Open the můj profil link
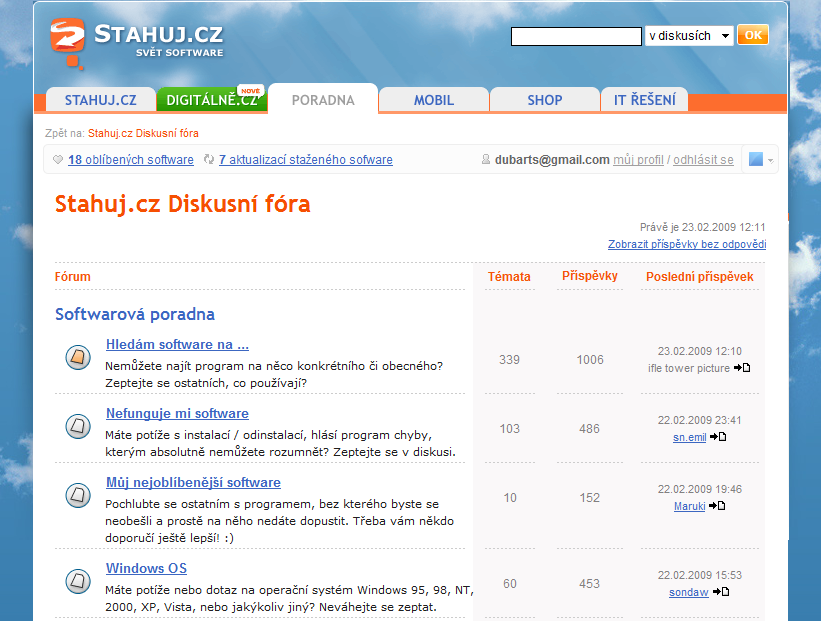This screenshot has height=621, width=821. (x=638, y=160)
